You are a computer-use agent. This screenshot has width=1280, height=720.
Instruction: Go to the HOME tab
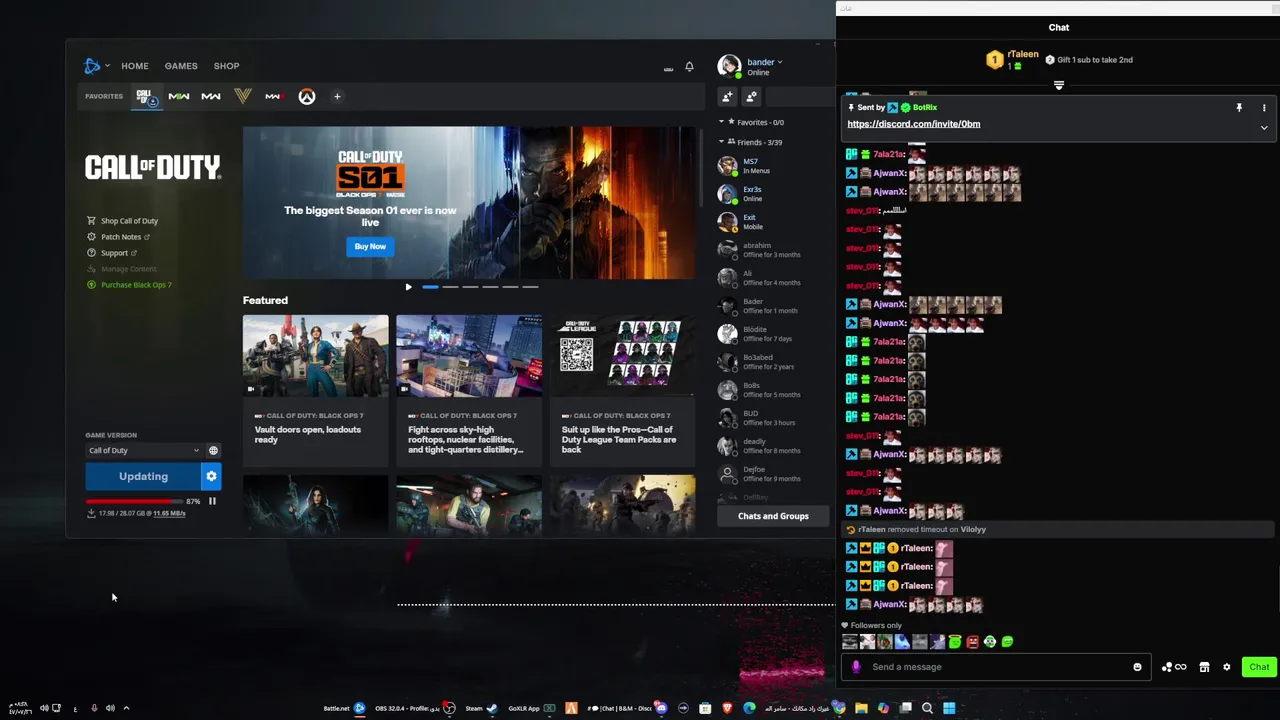pos(135,66)
